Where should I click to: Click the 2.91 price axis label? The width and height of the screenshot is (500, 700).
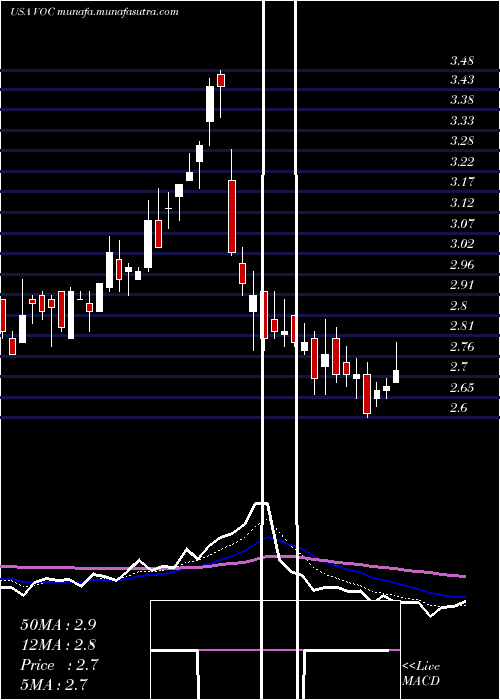462,285
